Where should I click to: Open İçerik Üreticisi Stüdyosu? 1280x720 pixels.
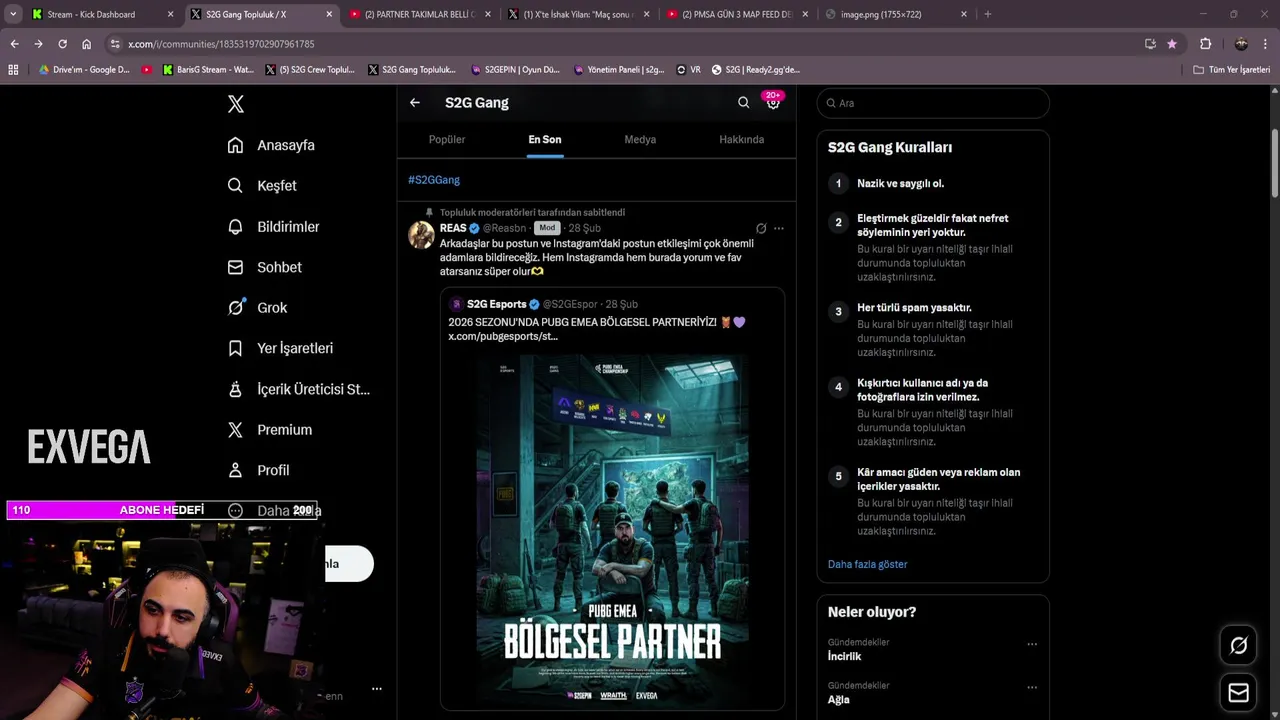(x=298, y=389)
